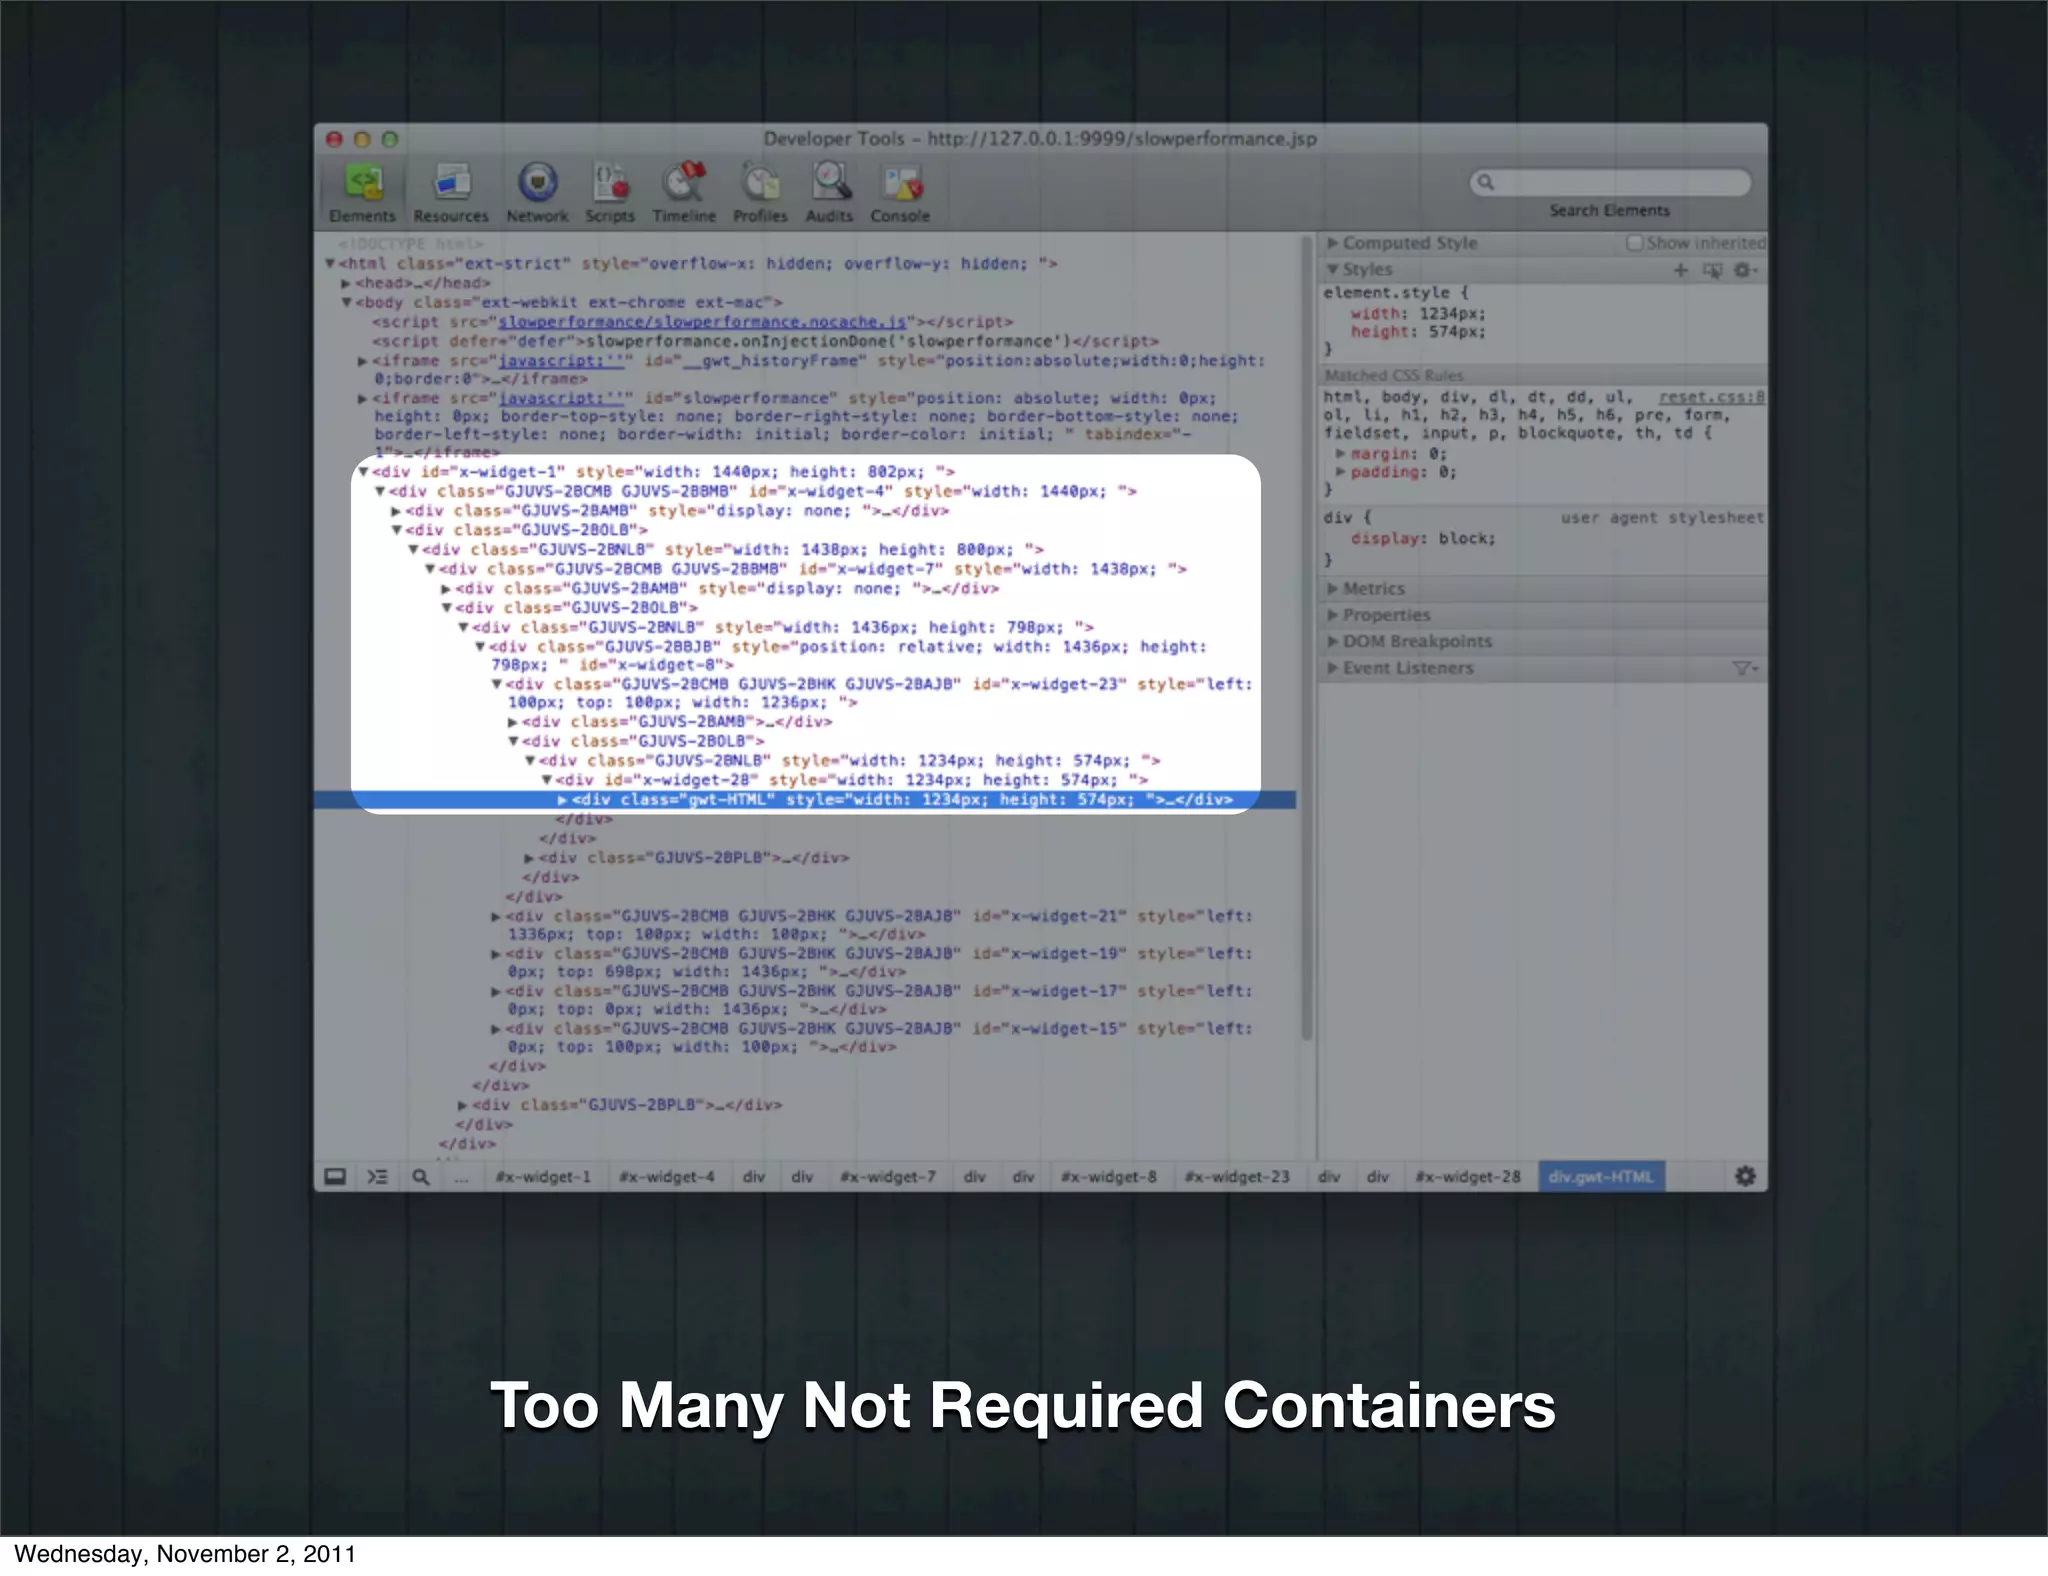Screen dimensions: 2048x1576
Task: Collapse the html ext-strict node
Action: pyautogui.click(x=330, y=264)
